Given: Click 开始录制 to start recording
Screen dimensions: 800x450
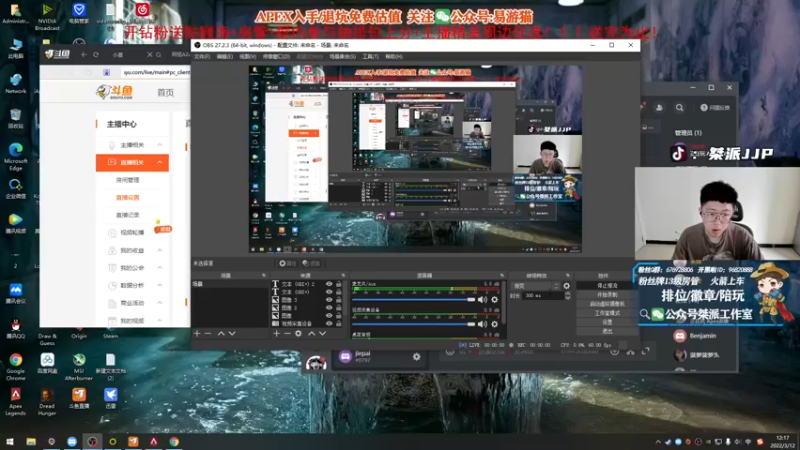Looking at the screenshot, I should click(x=607, y=295).
